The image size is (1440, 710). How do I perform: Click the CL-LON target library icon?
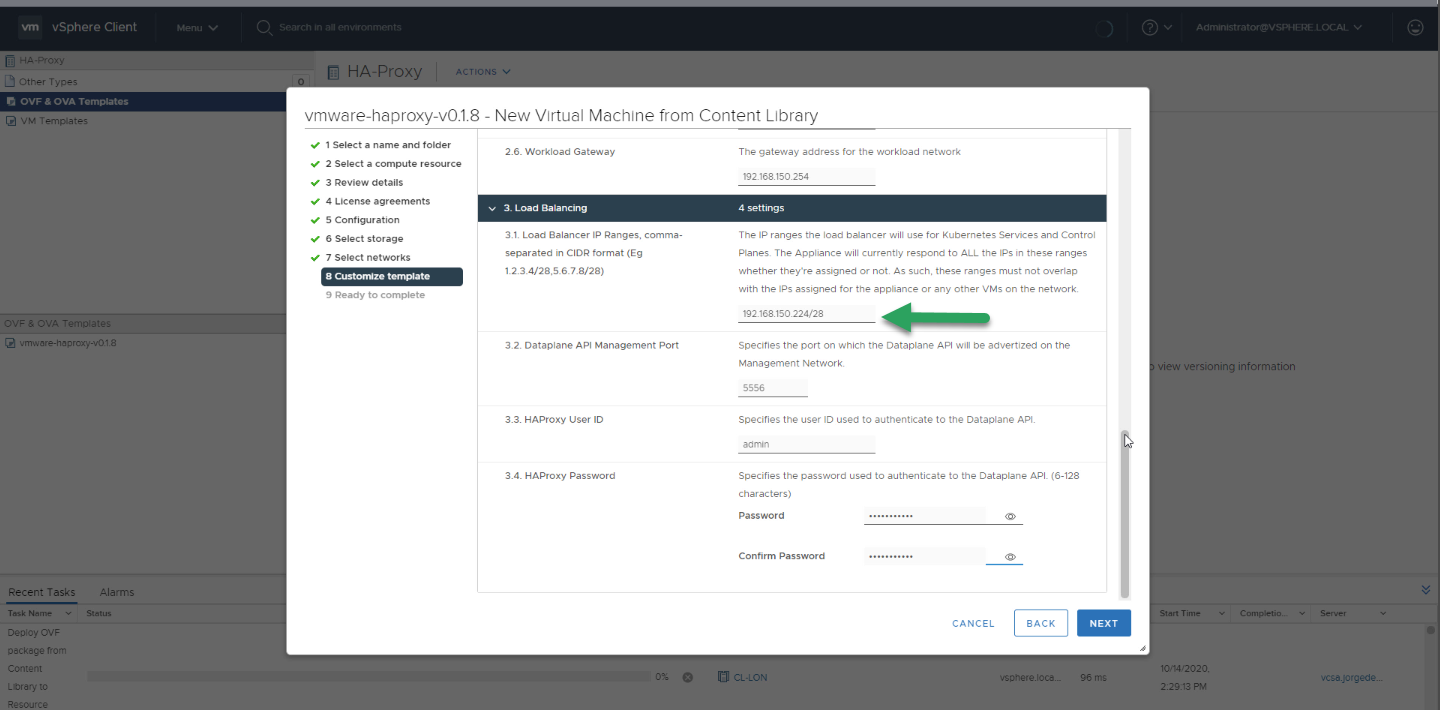pyautogui.click(x=724, y=677)
